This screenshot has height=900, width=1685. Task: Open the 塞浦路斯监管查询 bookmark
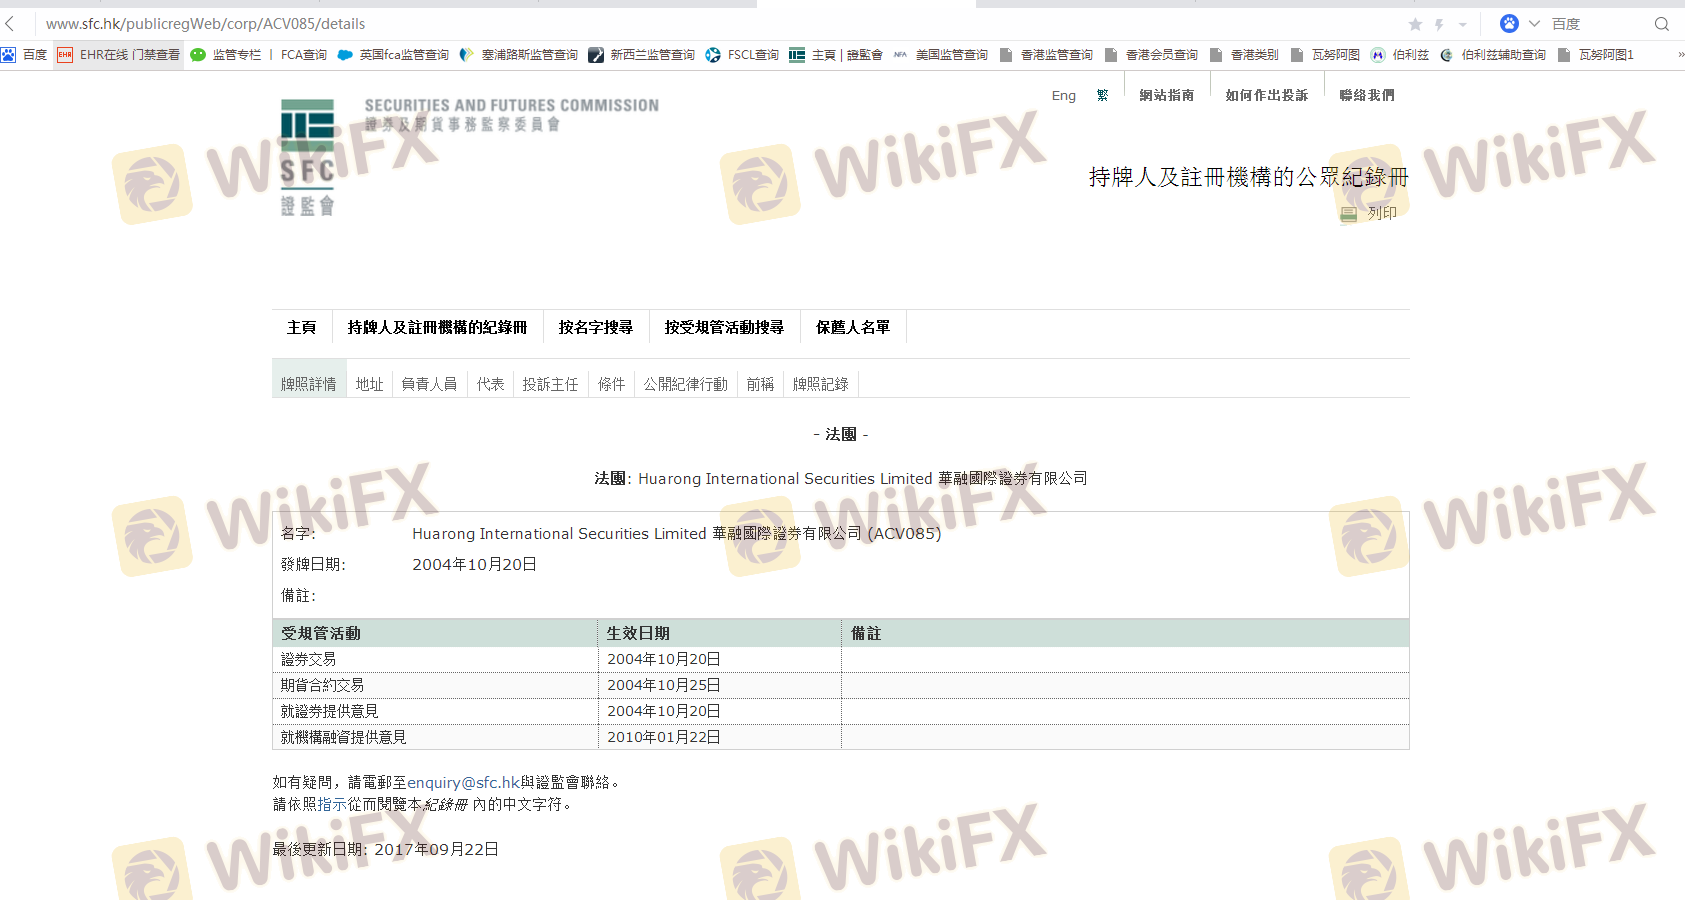[519, 55]
